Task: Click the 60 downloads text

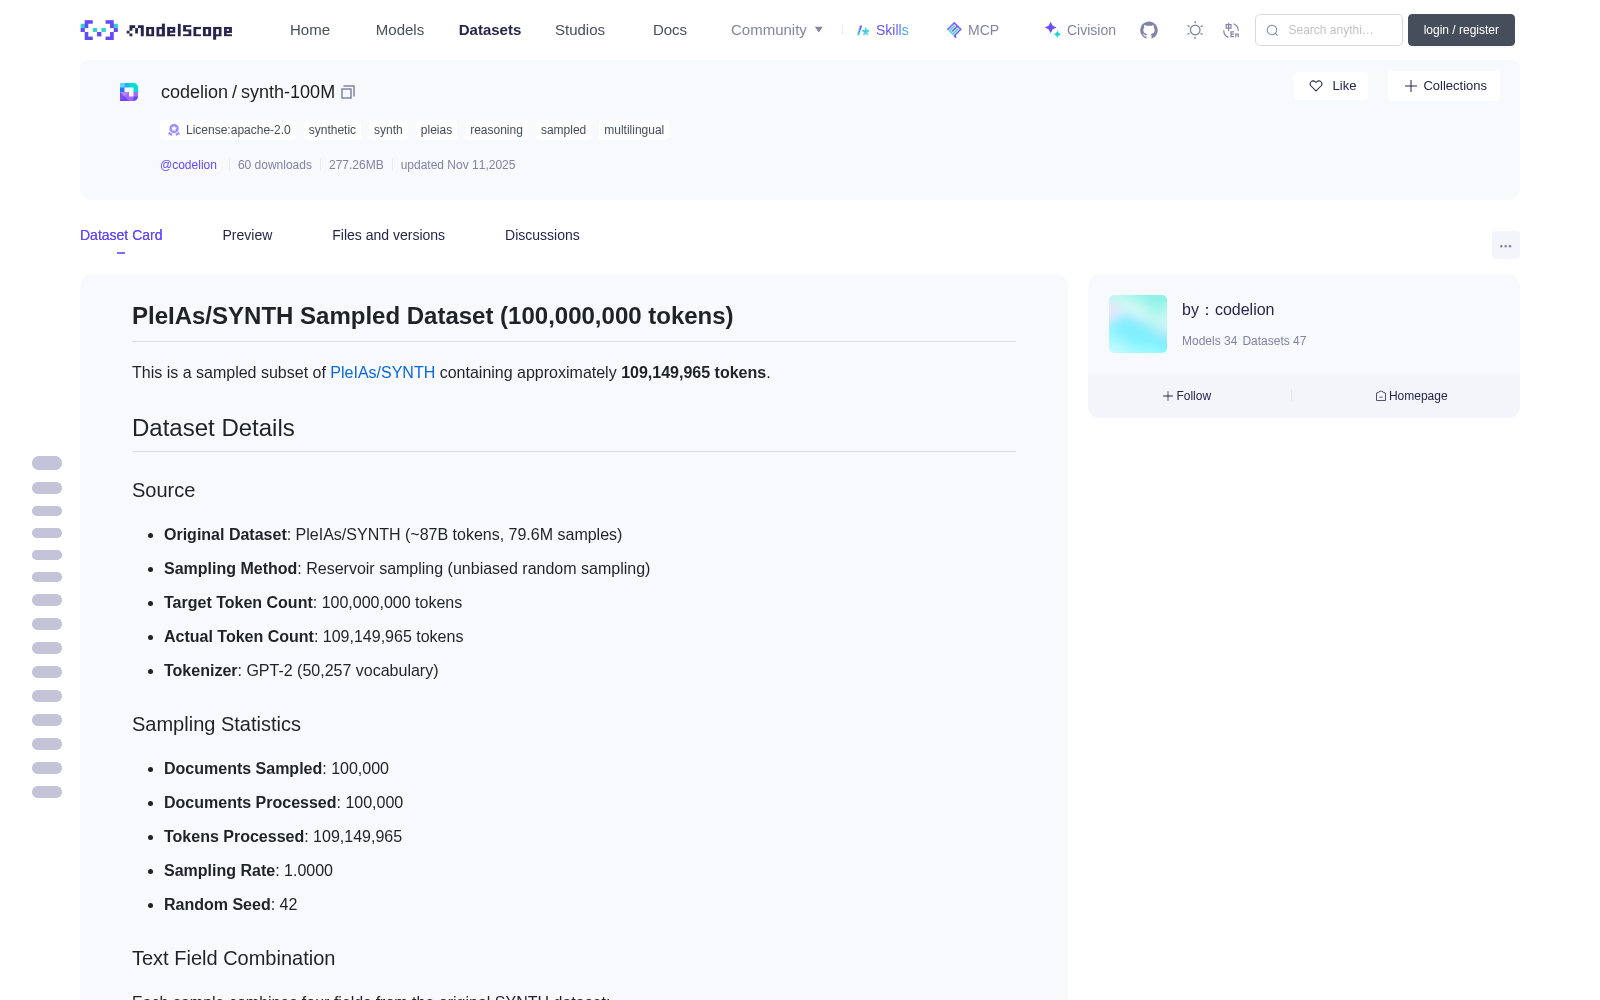Action: (x=275, y=165)
